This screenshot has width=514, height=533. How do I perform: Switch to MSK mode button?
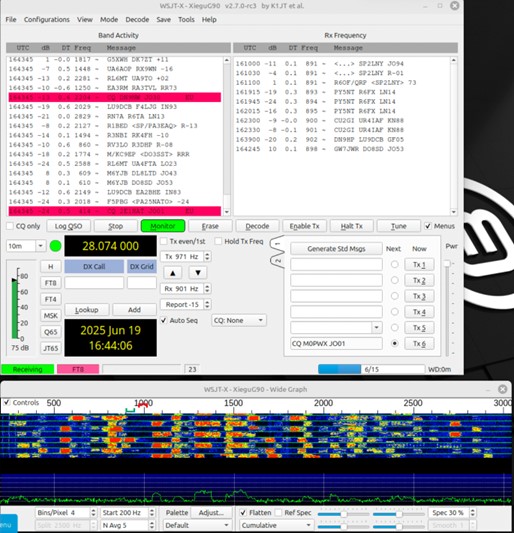[51, 315]
